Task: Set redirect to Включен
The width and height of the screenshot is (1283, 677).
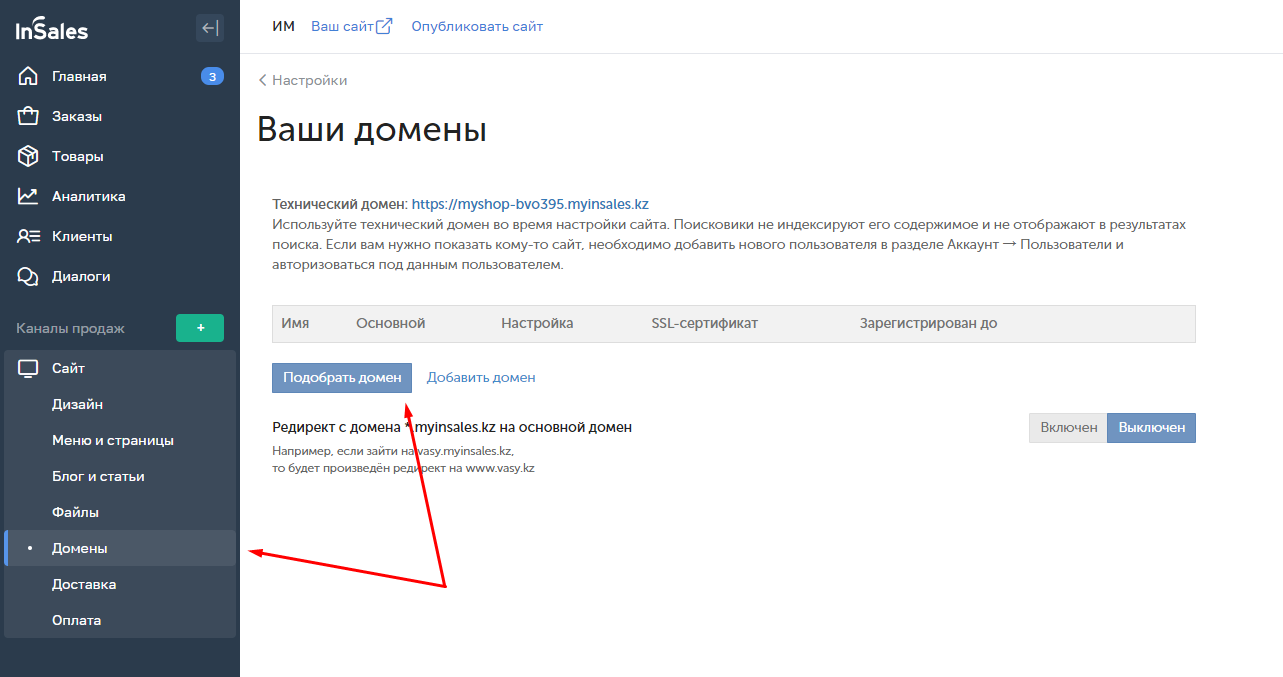Action: coord(1068,427)
